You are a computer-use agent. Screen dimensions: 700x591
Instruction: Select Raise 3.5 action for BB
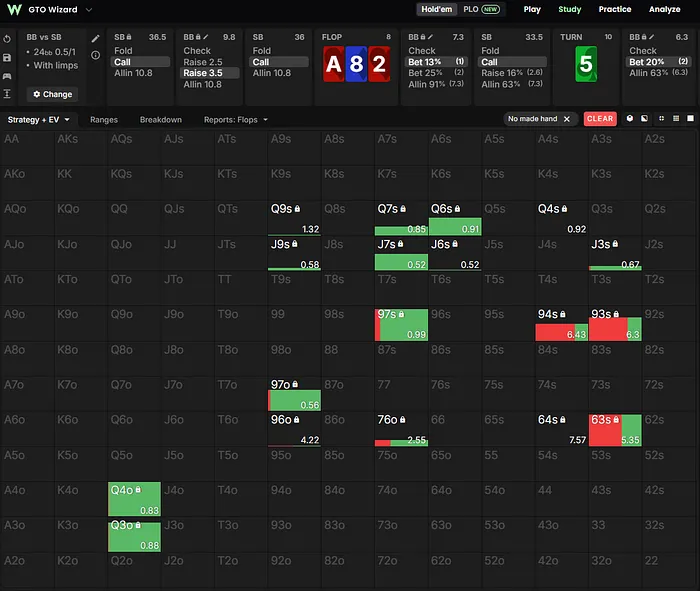[209, 73]
